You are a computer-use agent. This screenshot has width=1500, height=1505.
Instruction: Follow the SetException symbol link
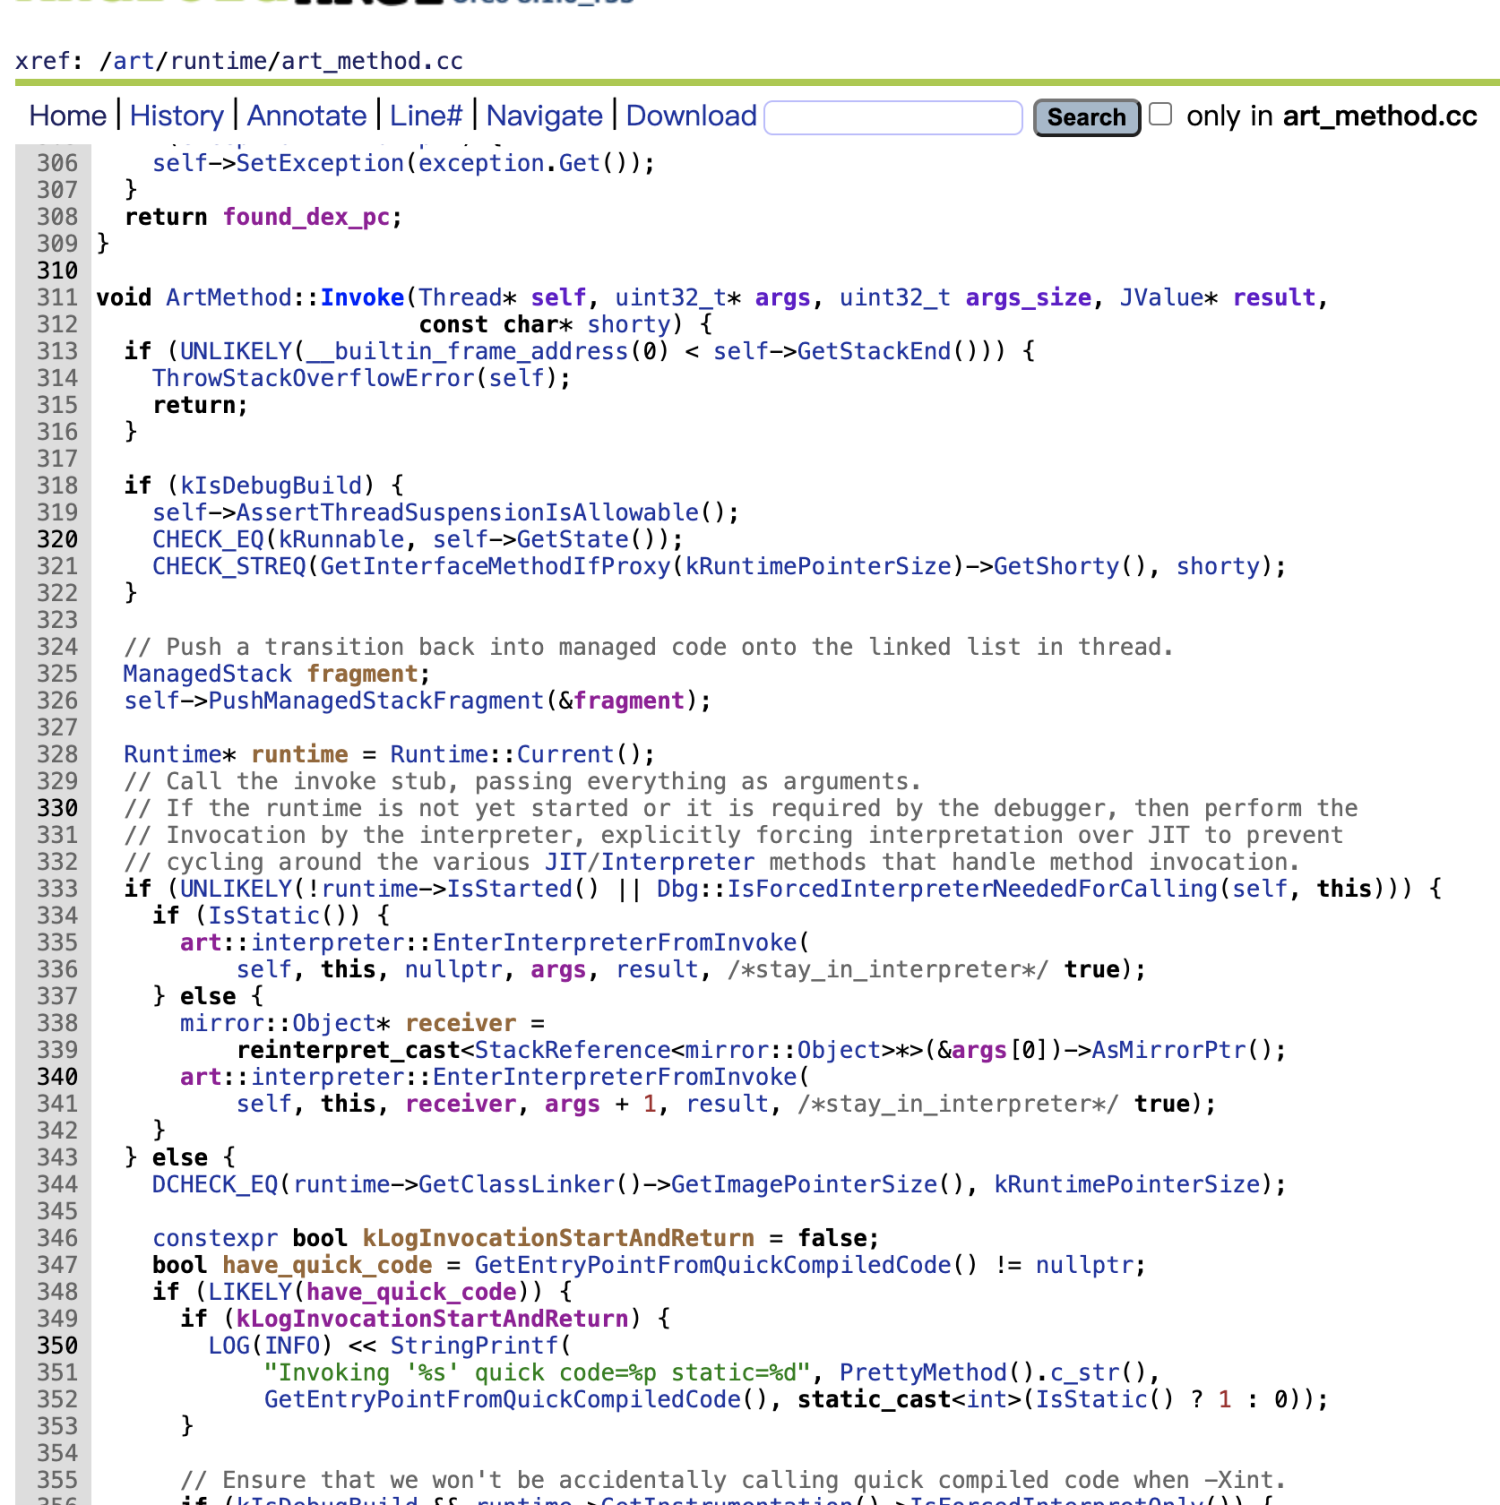321,163
